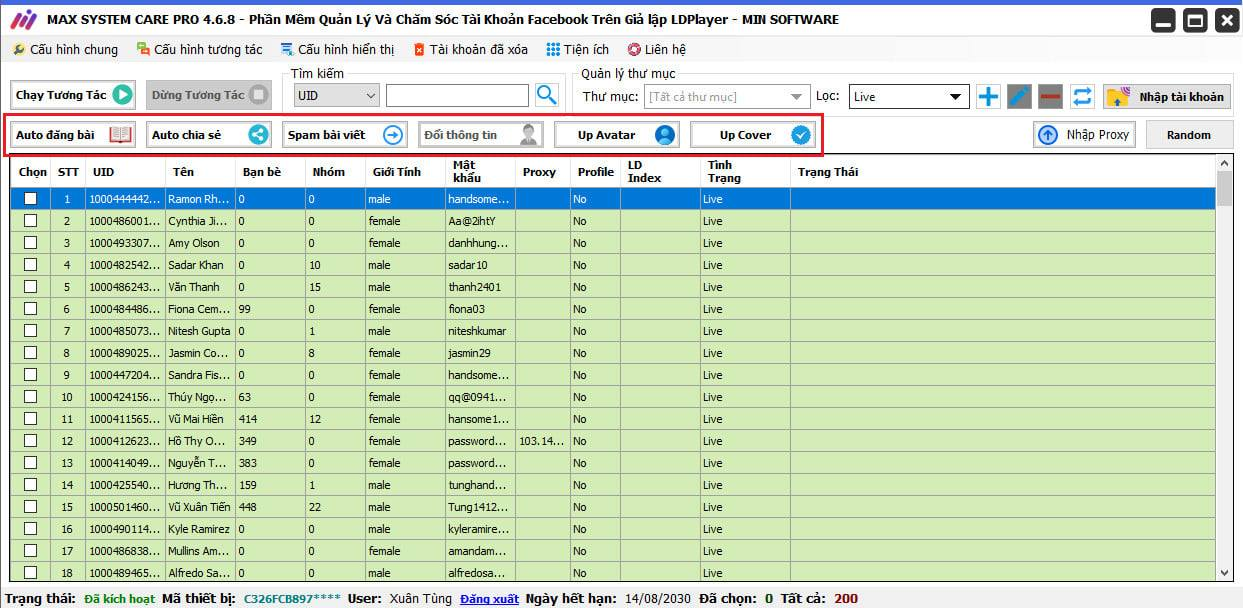Image resolution: width=1243 pixels, height=608 pixels.
Task: Click the Tên column header
Action: point(201,172)
